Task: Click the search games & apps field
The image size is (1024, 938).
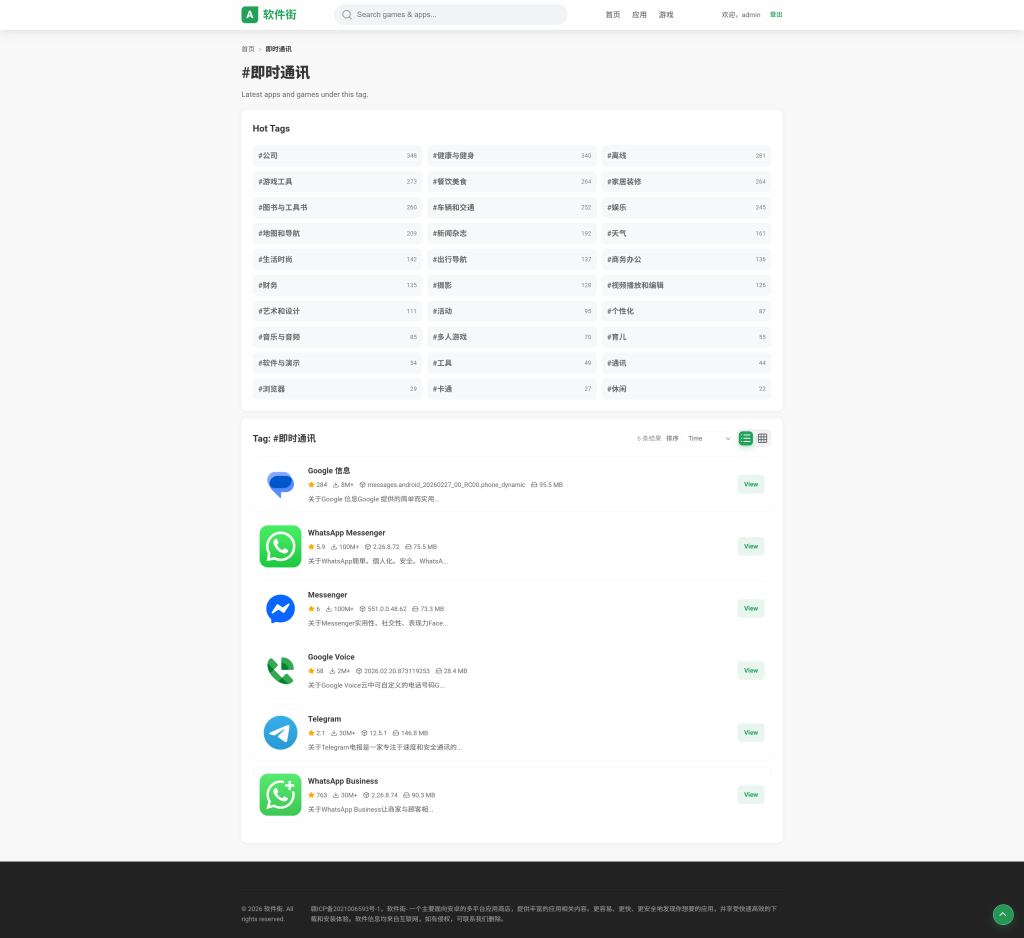Action: [x=455, y=15]
